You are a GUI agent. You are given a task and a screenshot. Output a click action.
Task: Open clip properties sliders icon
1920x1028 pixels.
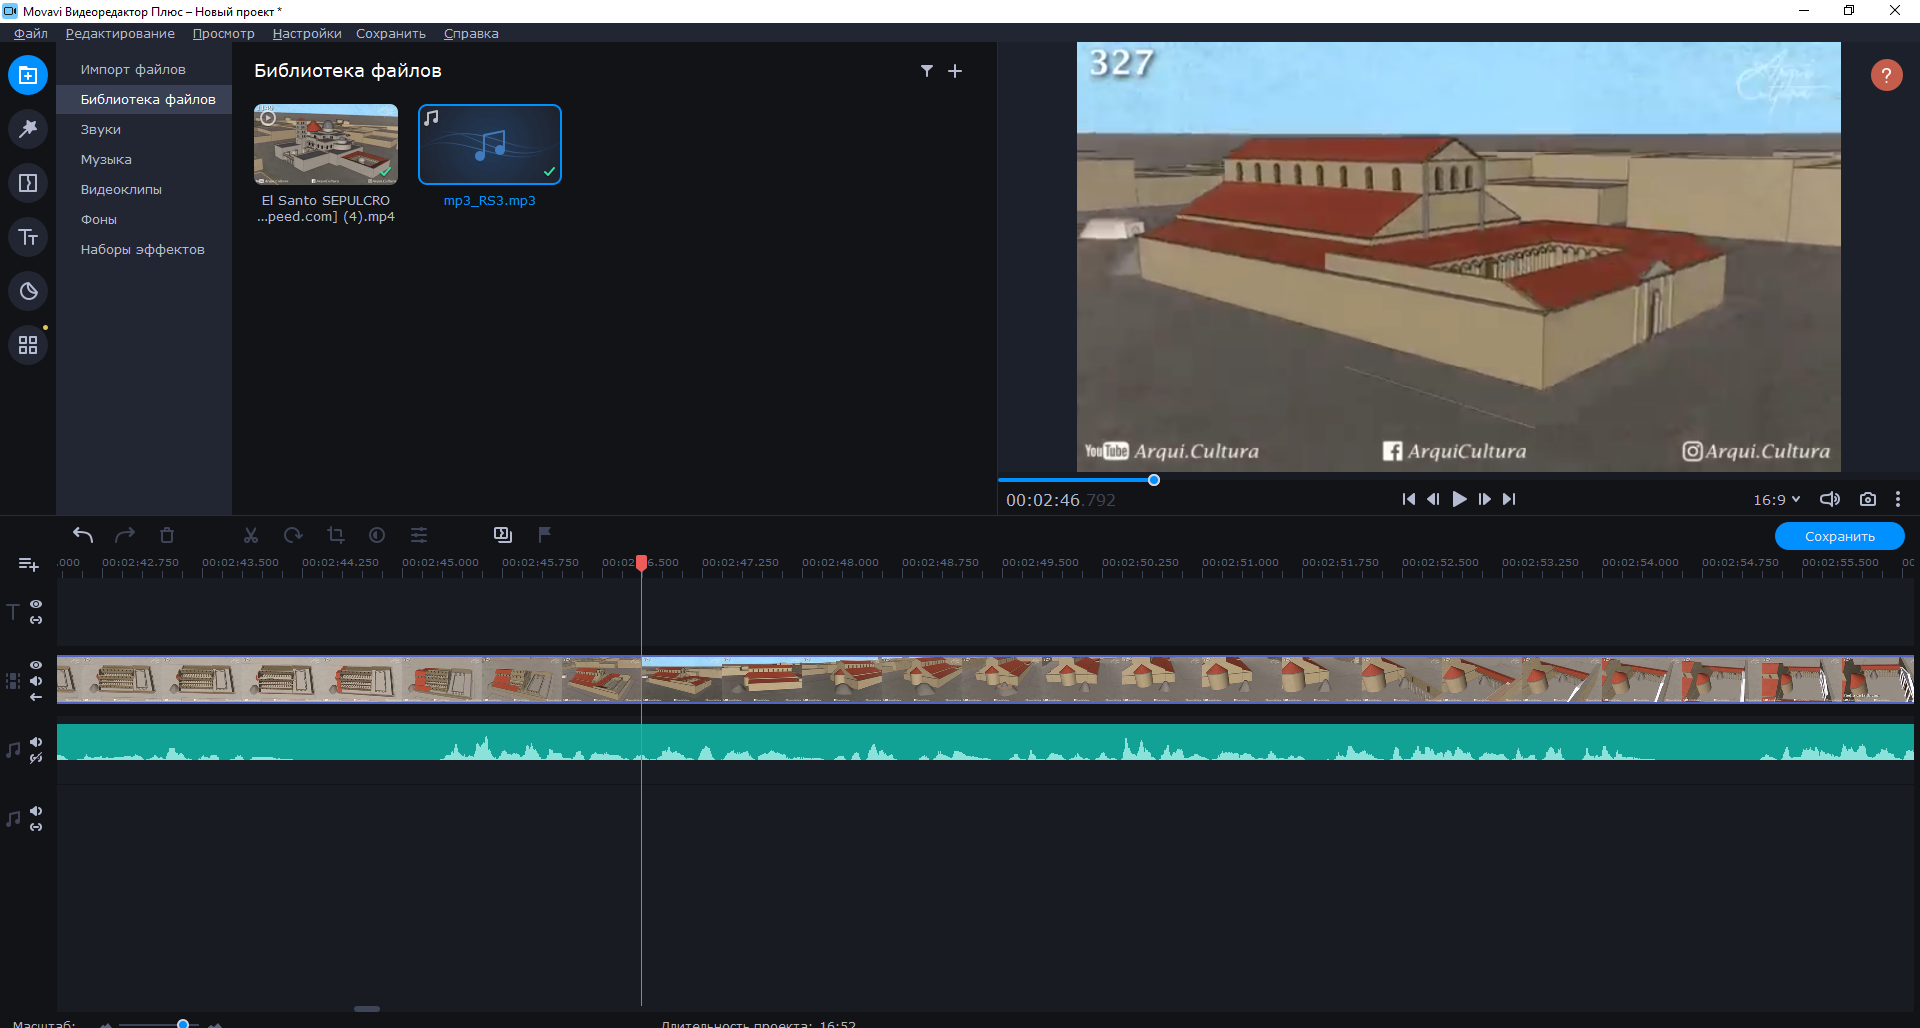click(419, 535)
